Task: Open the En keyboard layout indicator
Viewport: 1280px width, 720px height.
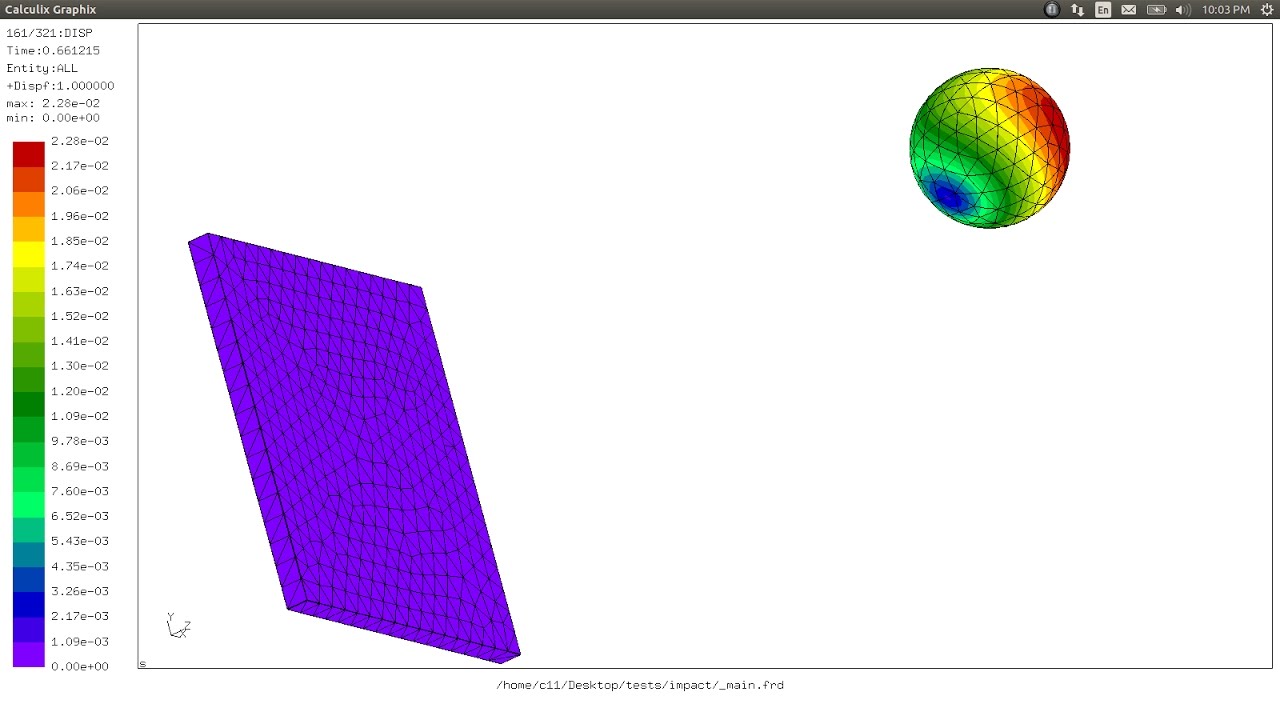Action: [1103, 9]
